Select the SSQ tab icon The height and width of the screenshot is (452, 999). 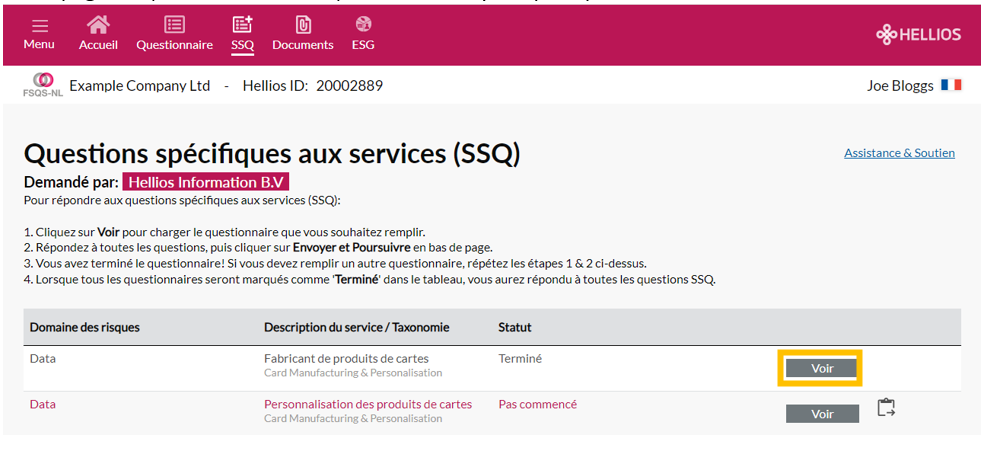coord(242,25)
